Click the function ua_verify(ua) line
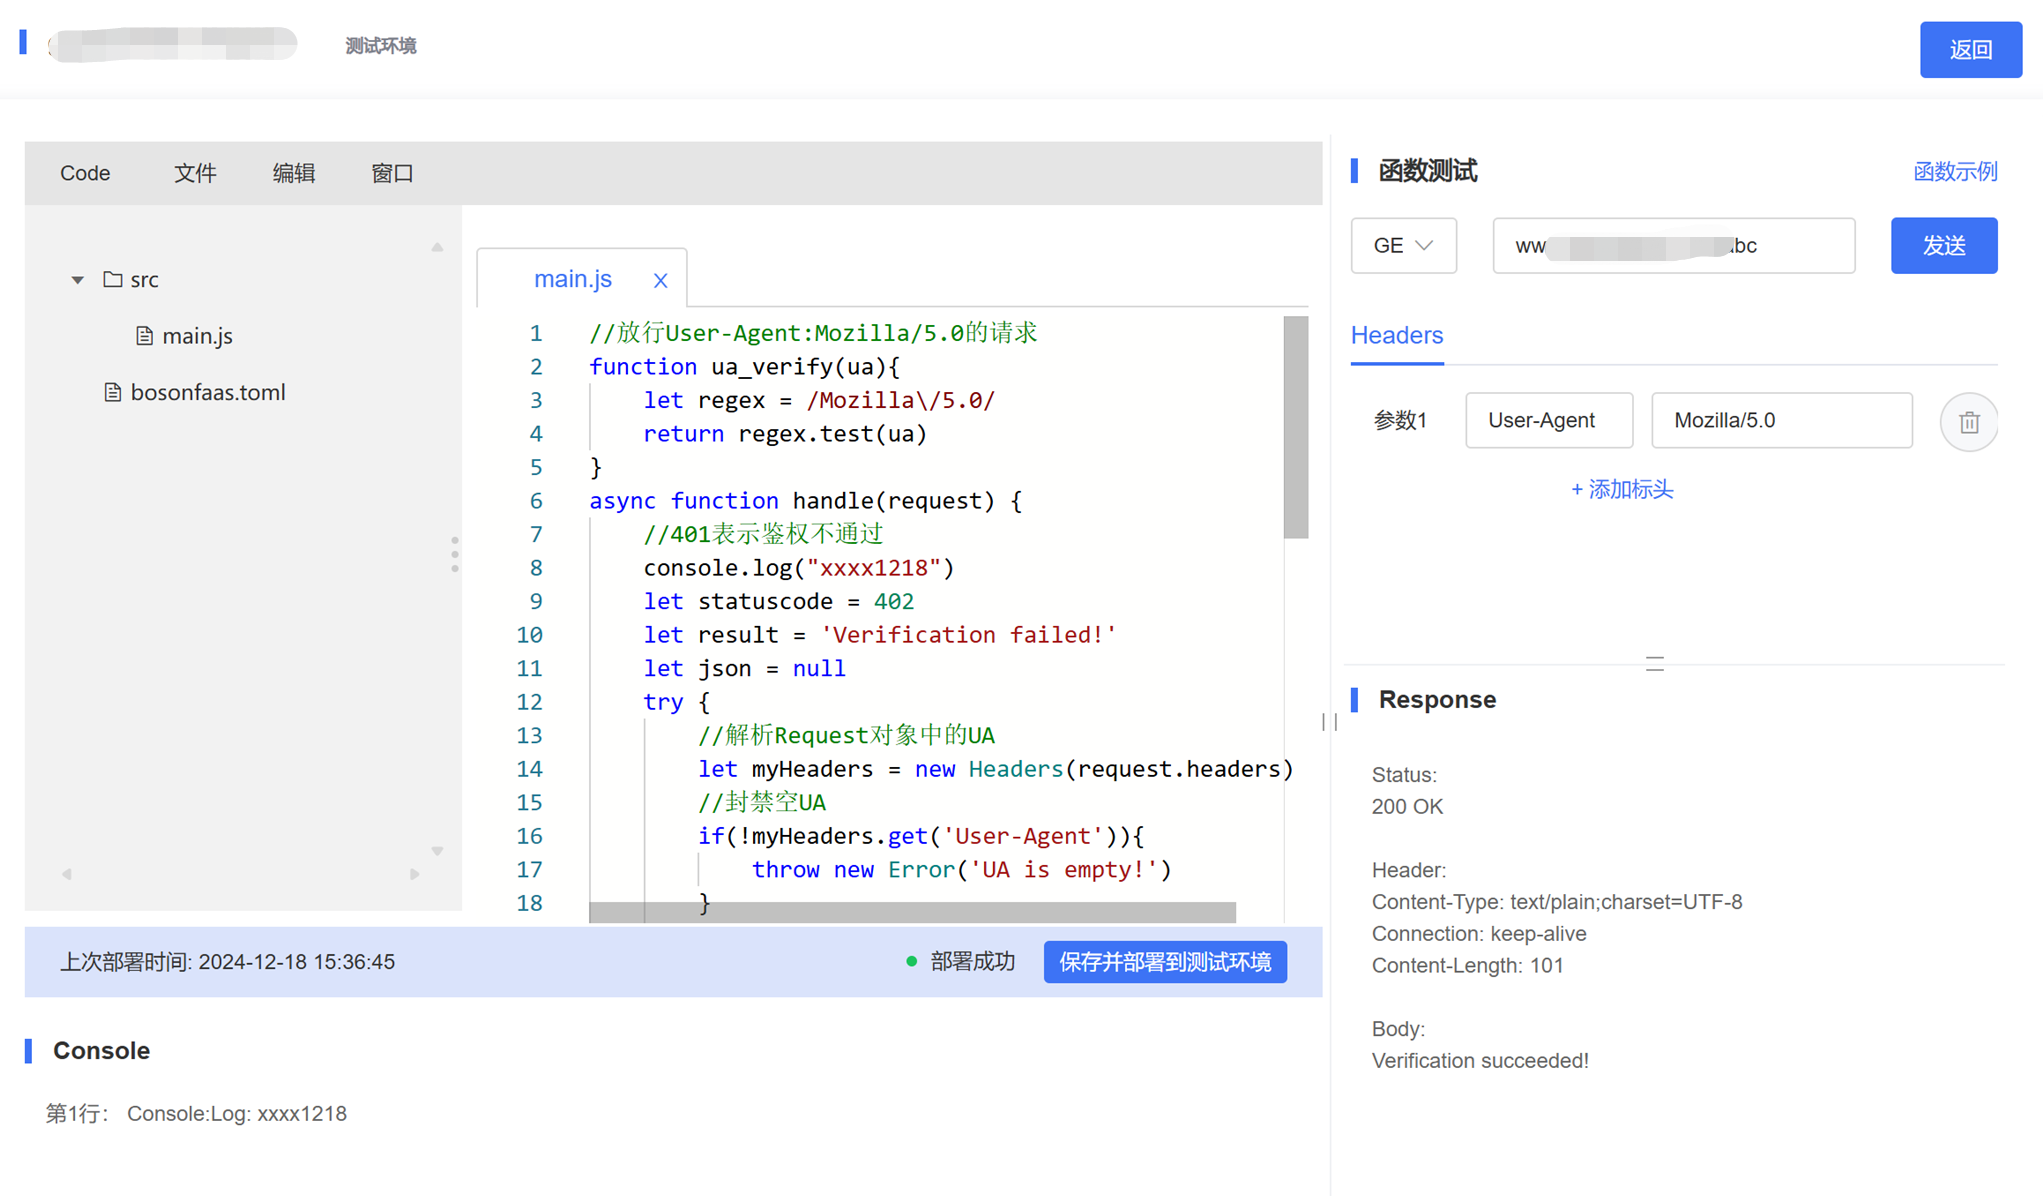 tap(744, 367)
